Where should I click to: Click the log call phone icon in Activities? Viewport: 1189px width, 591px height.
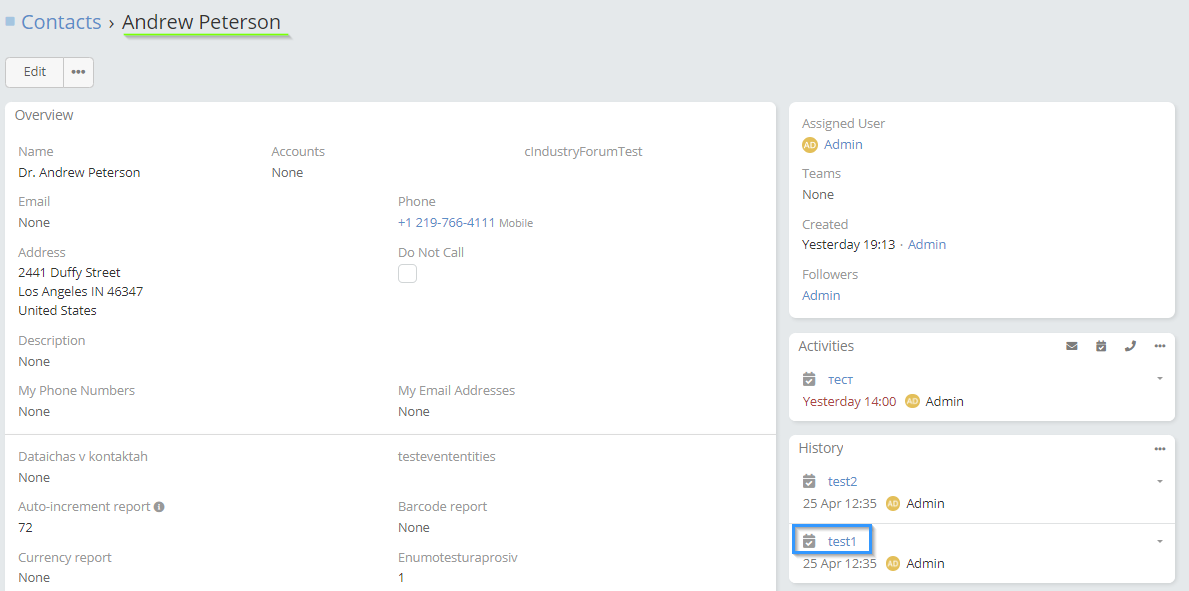tap(1130, 346)
